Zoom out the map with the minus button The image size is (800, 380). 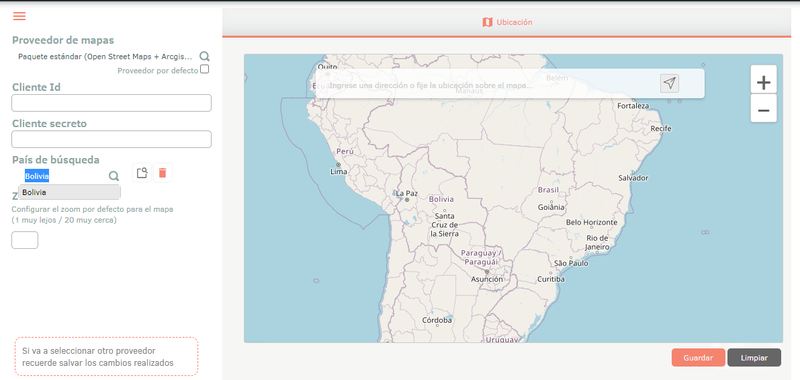pos(763,110)
